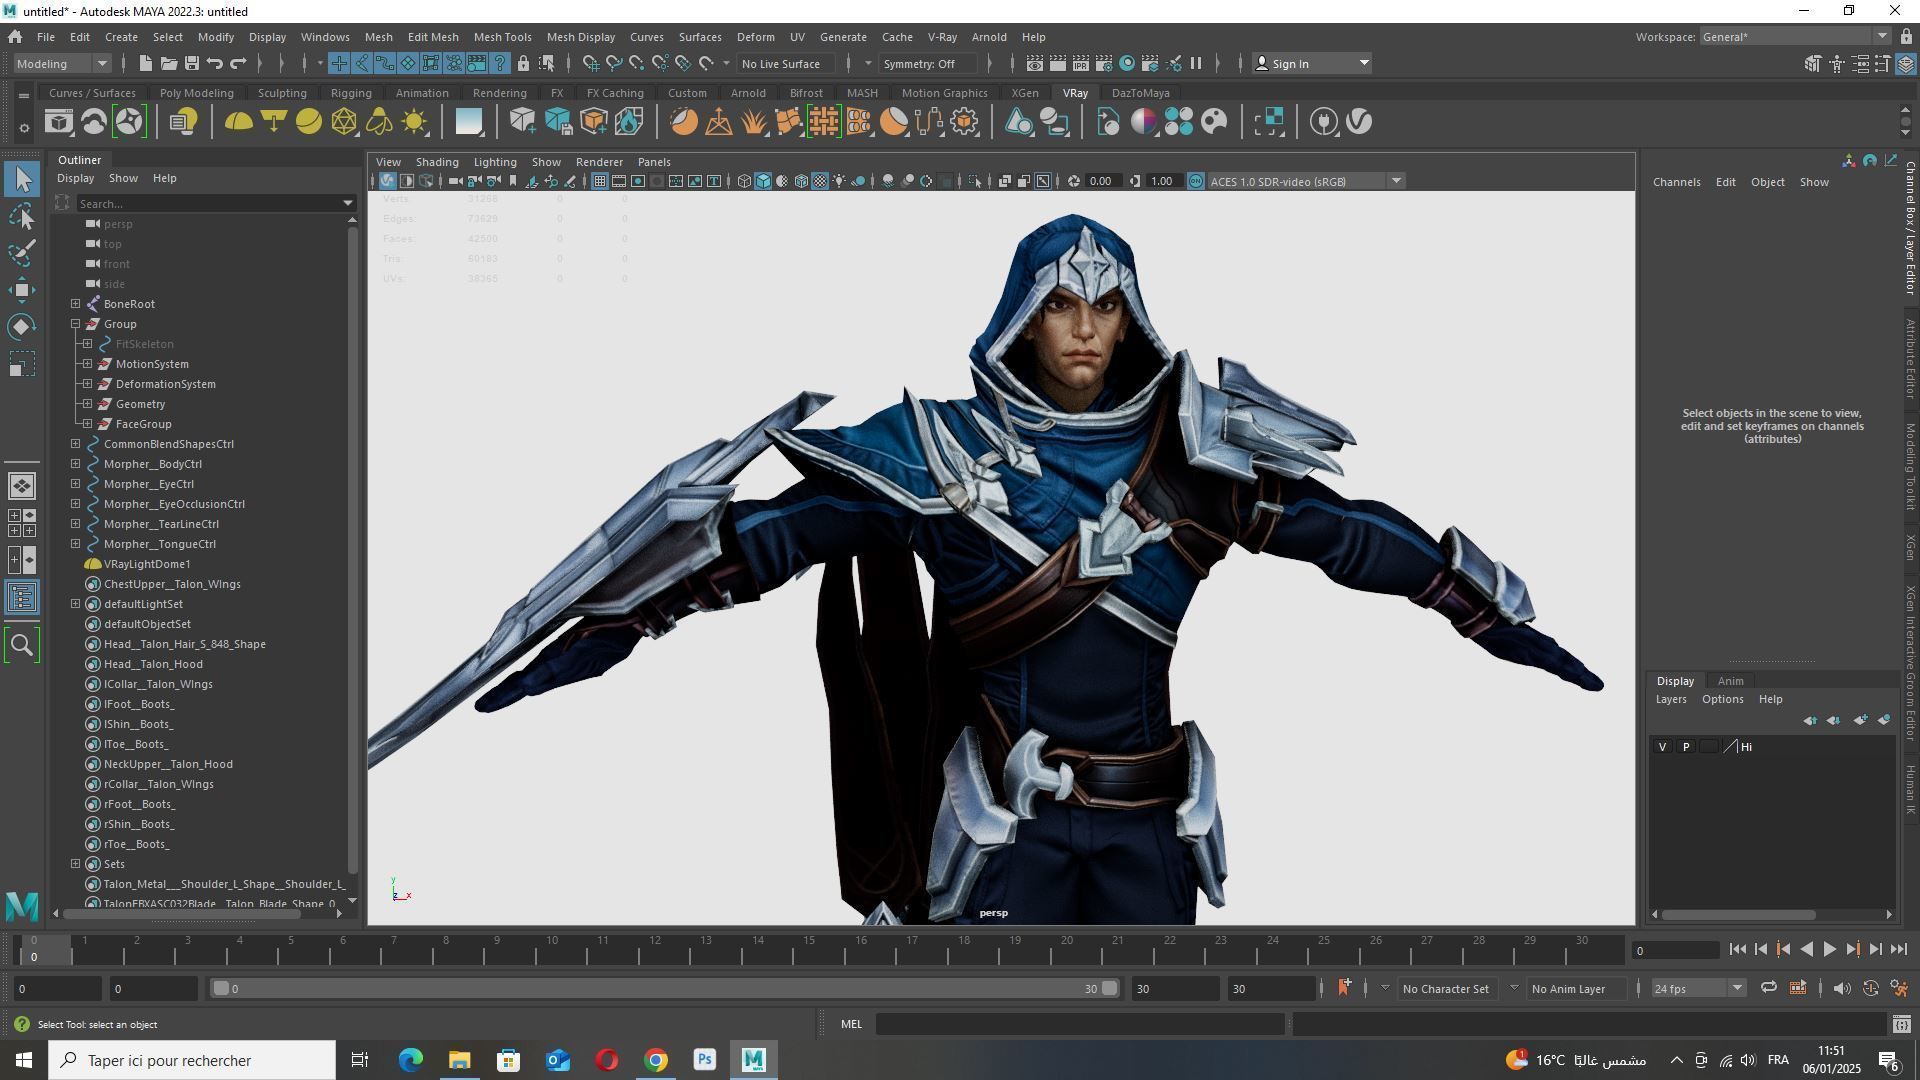This screenshot has width=1920, height=1080.
Task: Toggle the Outliner panel layout icon
Action: tap(22, 597)
